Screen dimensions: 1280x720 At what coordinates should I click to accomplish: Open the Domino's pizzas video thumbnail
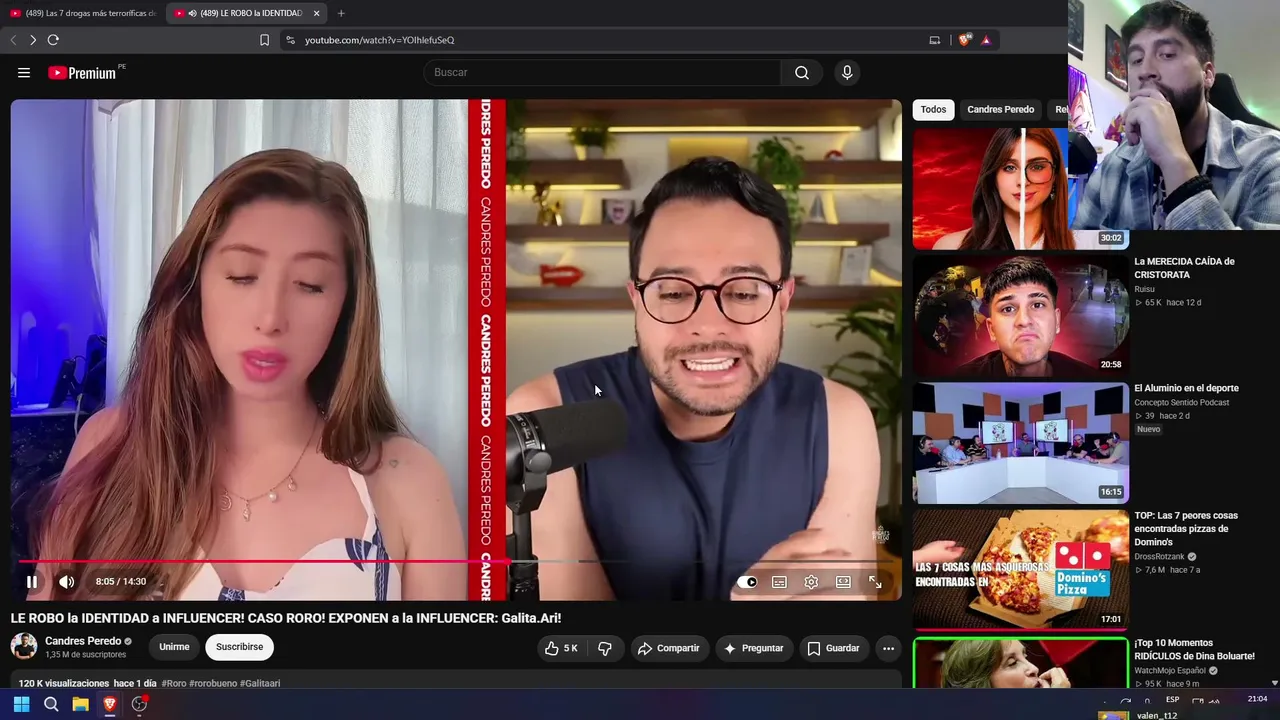1020,570
